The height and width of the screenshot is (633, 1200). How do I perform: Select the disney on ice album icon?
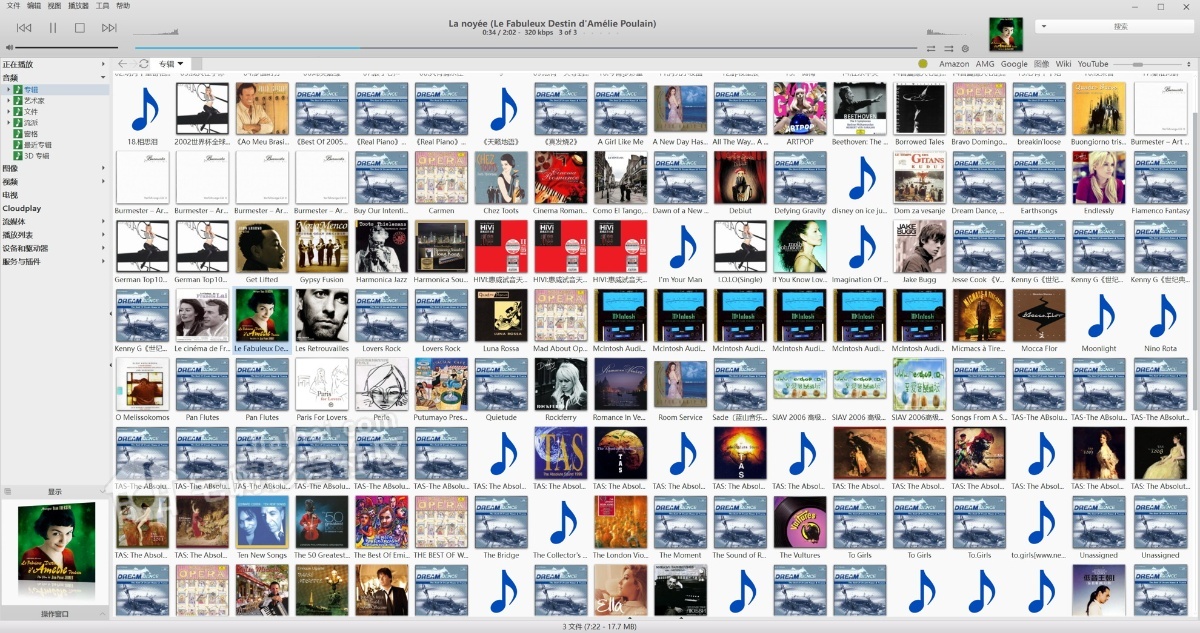pos(861,178)
